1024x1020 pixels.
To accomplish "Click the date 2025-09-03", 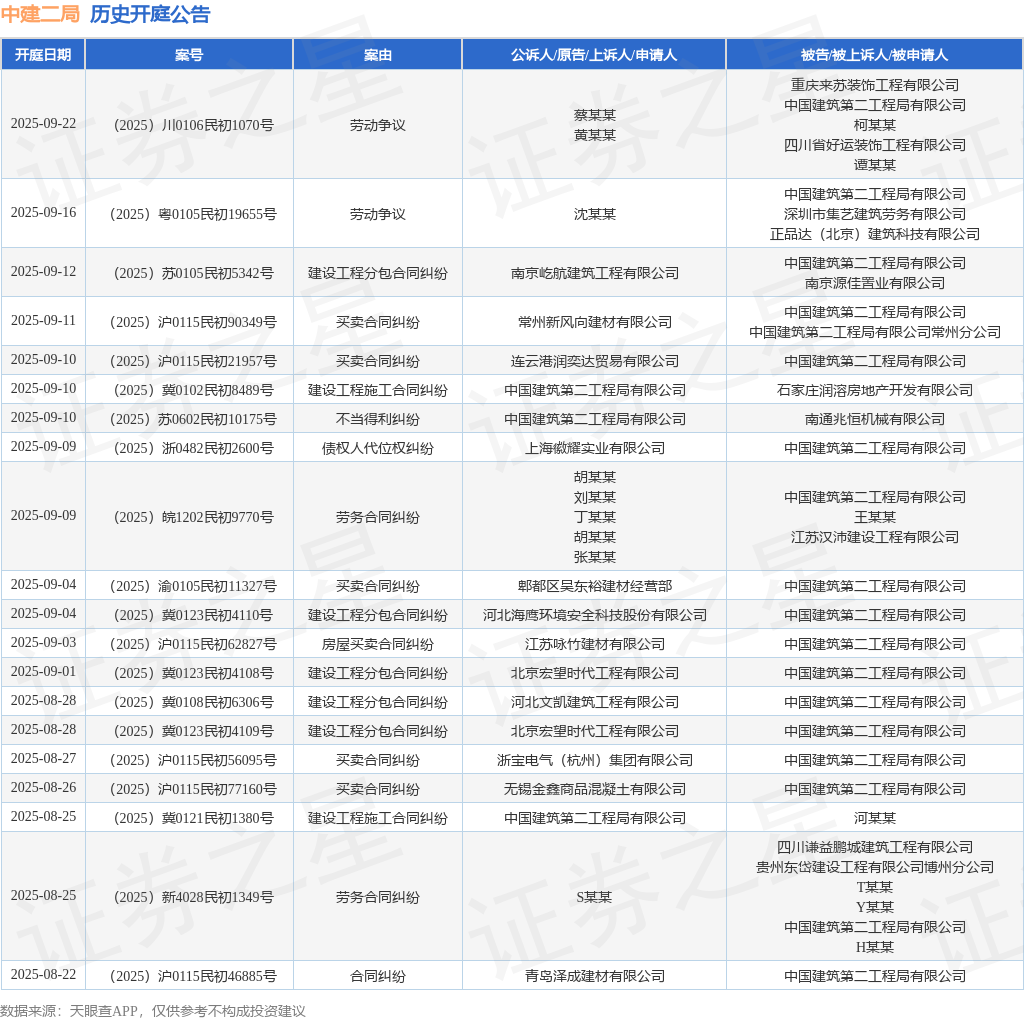I will (43, 643).
